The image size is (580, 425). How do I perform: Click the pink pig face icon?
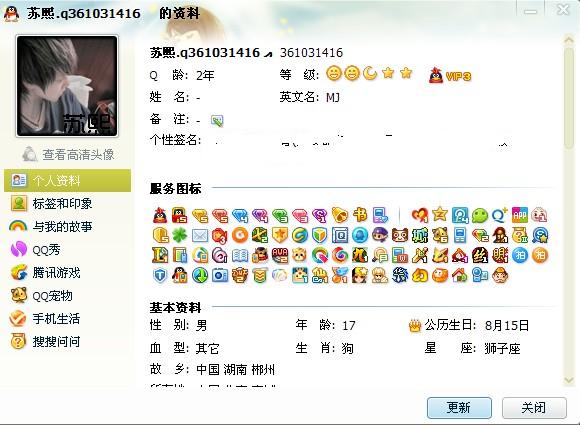(539, 215)
